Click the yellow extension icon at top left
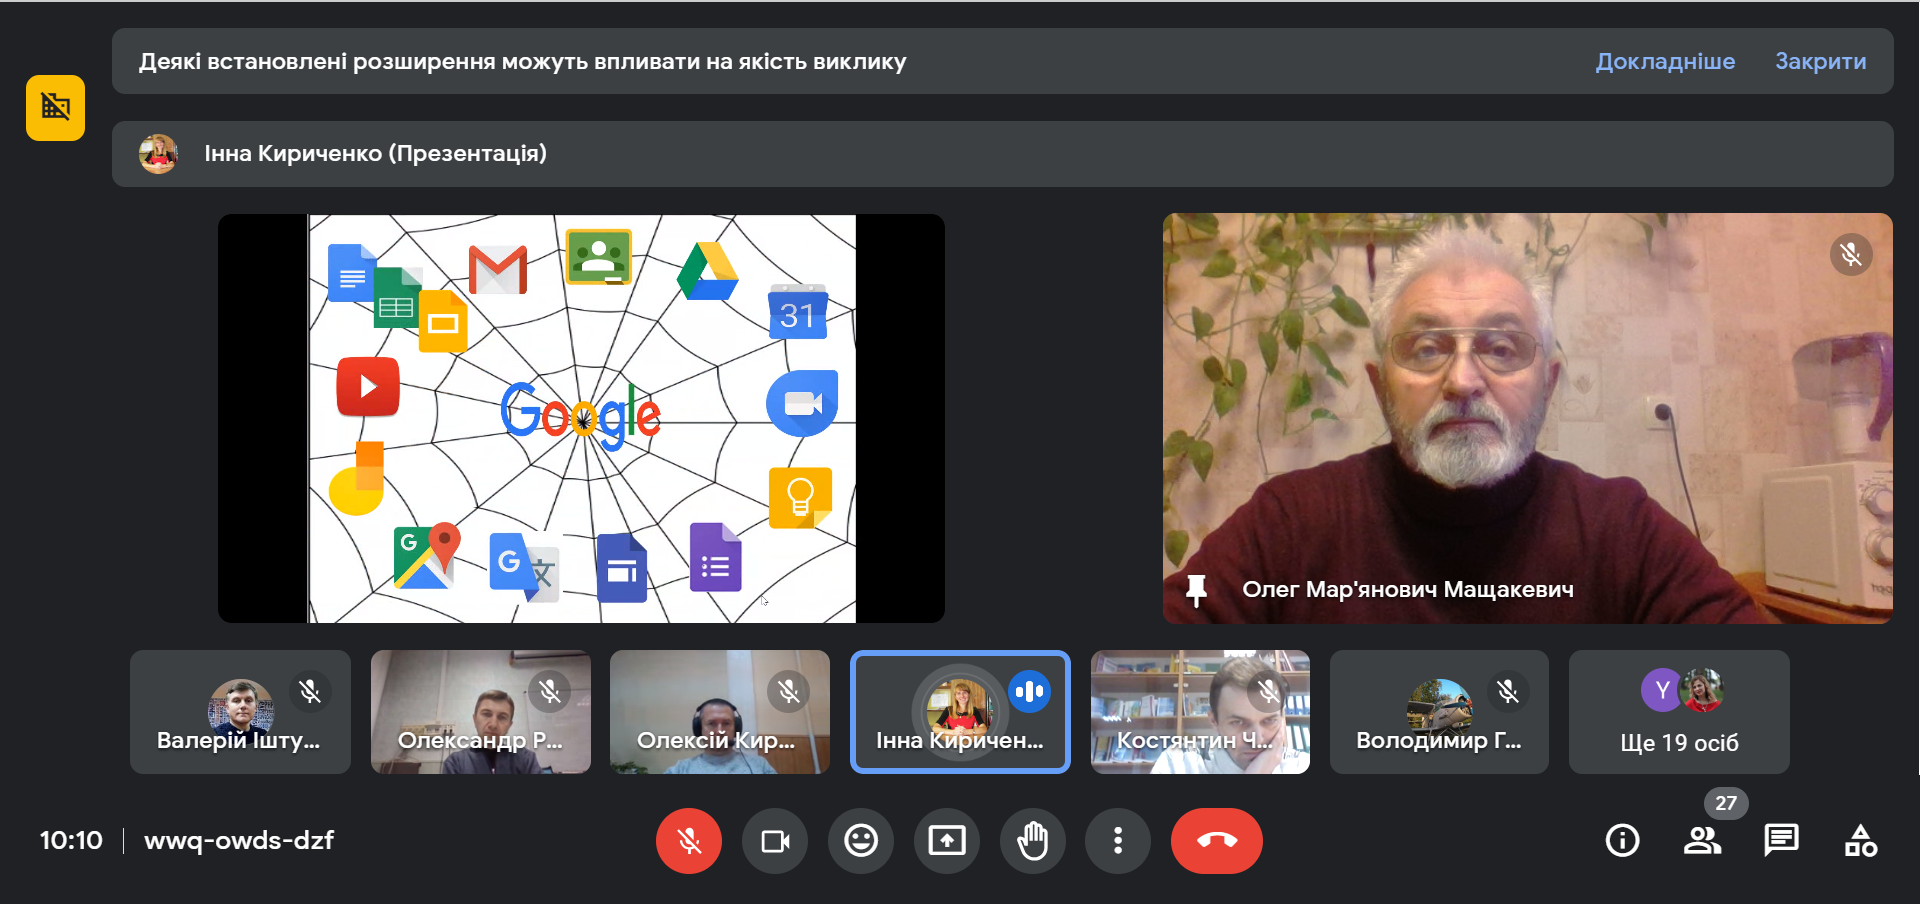 click(x=56, y=108)
